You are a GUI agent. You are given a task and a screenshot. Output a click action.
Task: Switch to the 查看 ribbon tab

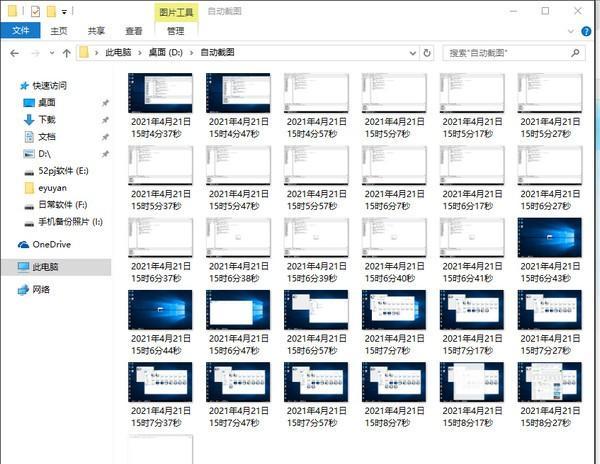[133, 31]
